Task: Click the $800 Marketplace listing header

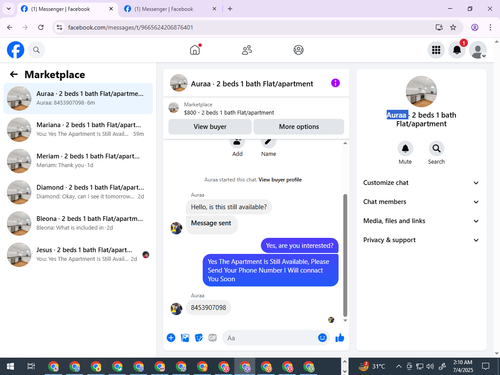Action: pos(256,108)
